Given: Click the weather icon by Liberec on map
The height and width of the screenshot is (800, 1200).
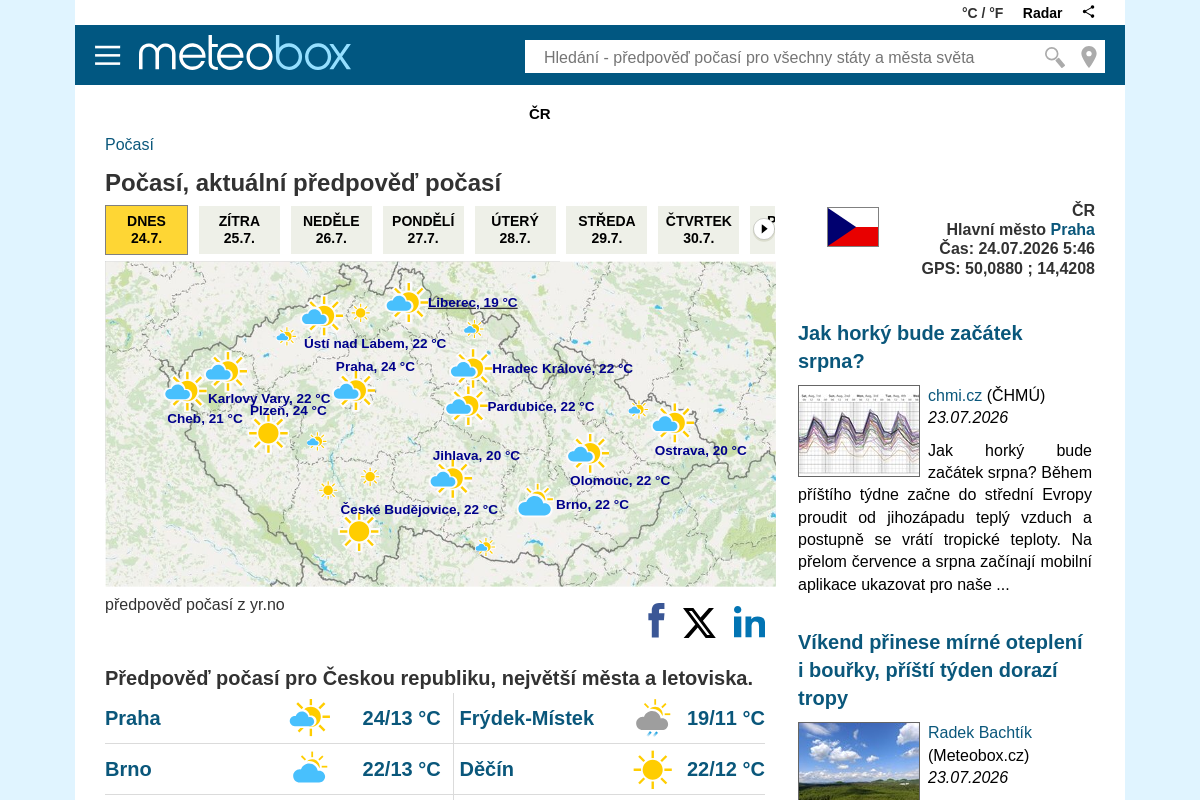Looking at the screenshot, I should click(406, 301).
